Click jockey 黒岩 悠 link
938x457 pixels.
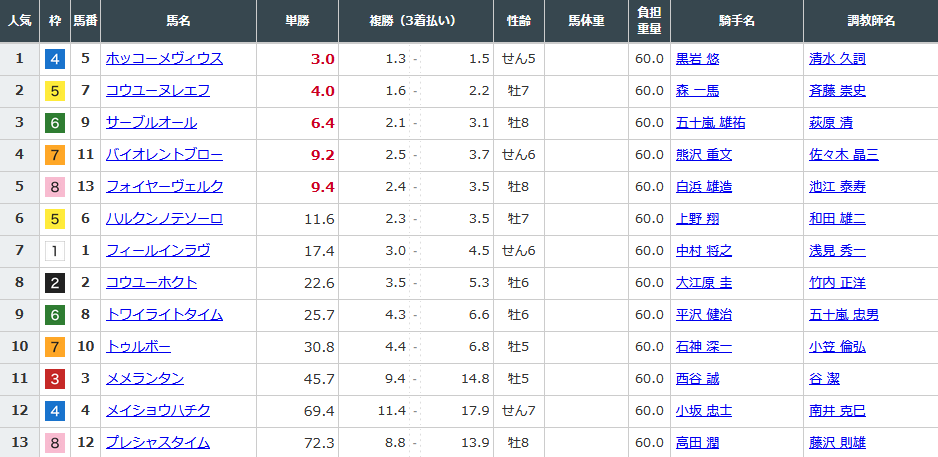698,59
